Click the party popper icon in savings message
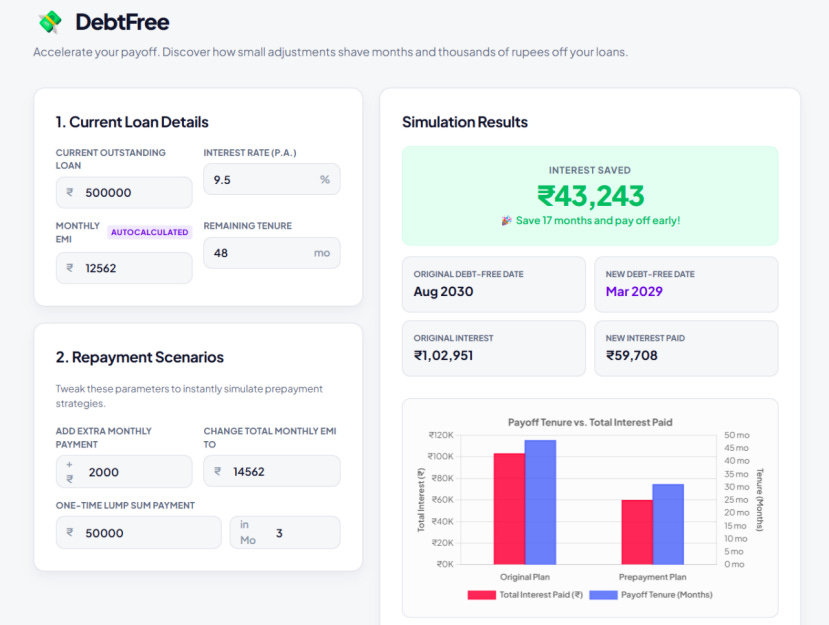 (x=506, y=220)
